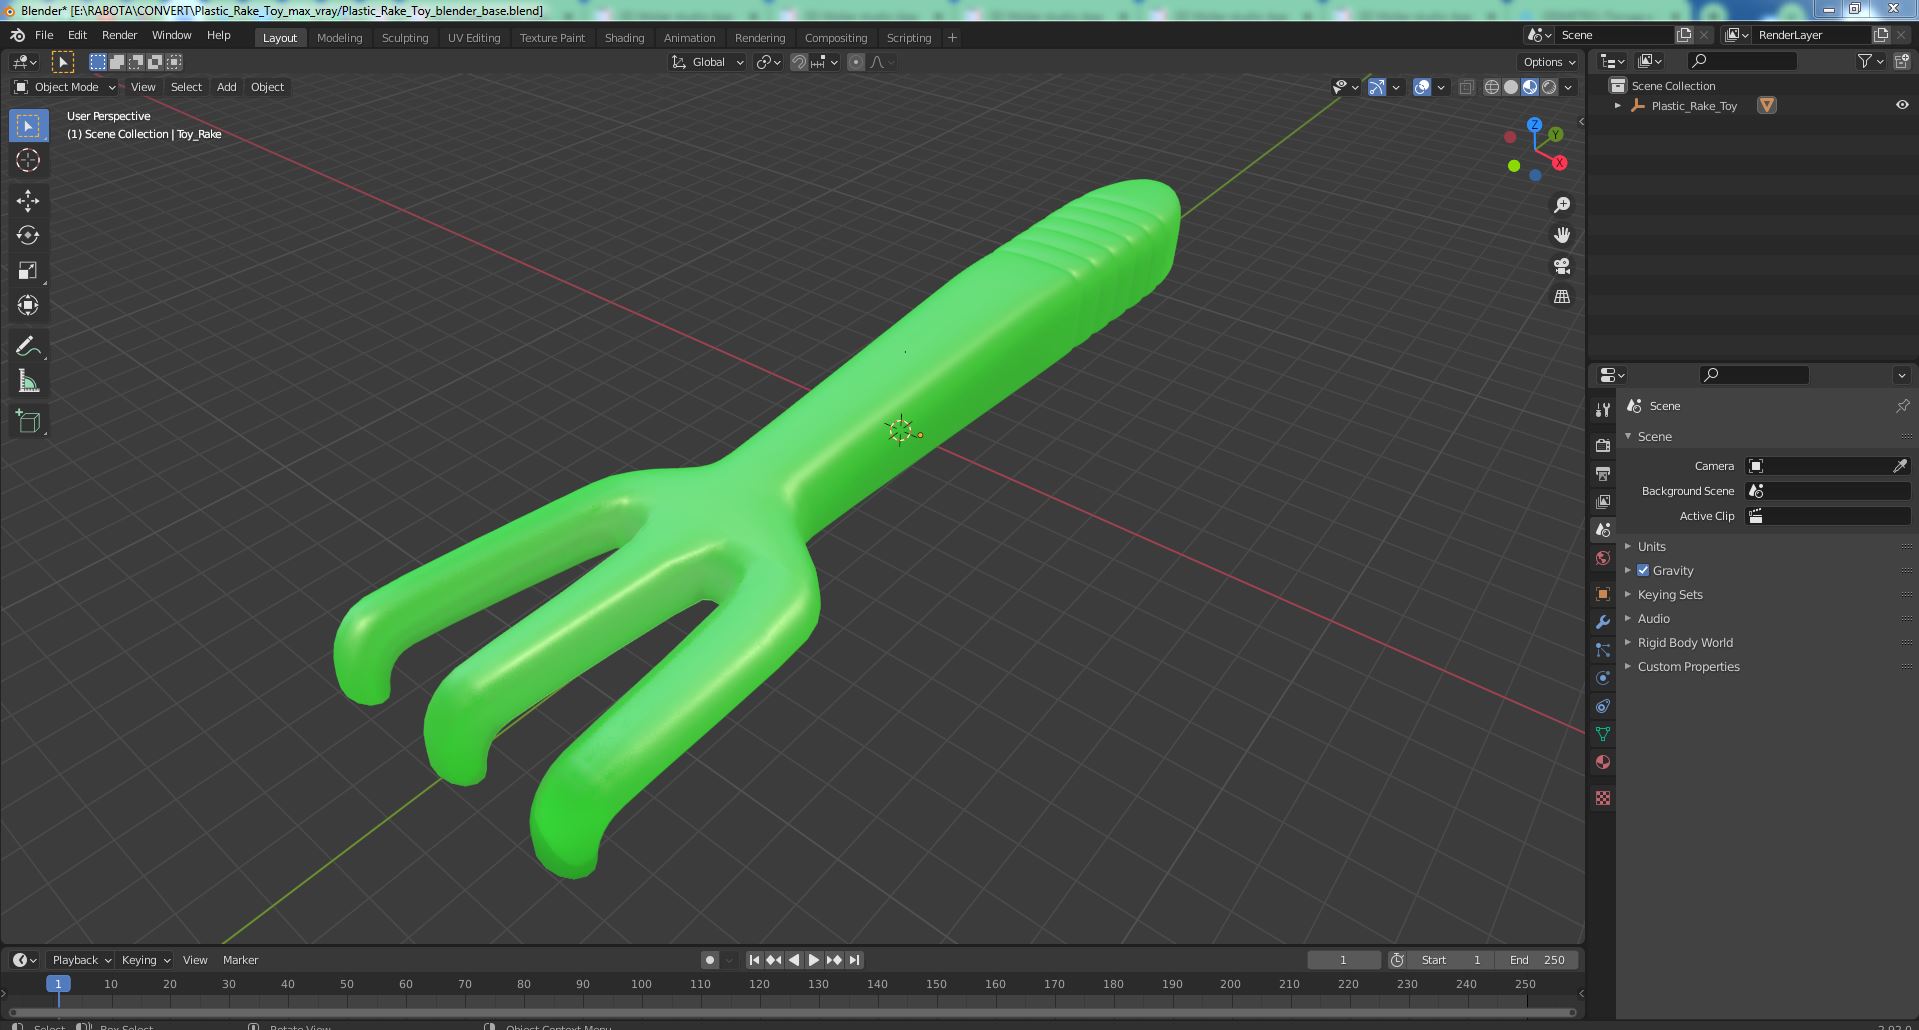This screenshot has width=1919, height=1030.
Task: Click the current frame number field
Action: coord(1343,960)
